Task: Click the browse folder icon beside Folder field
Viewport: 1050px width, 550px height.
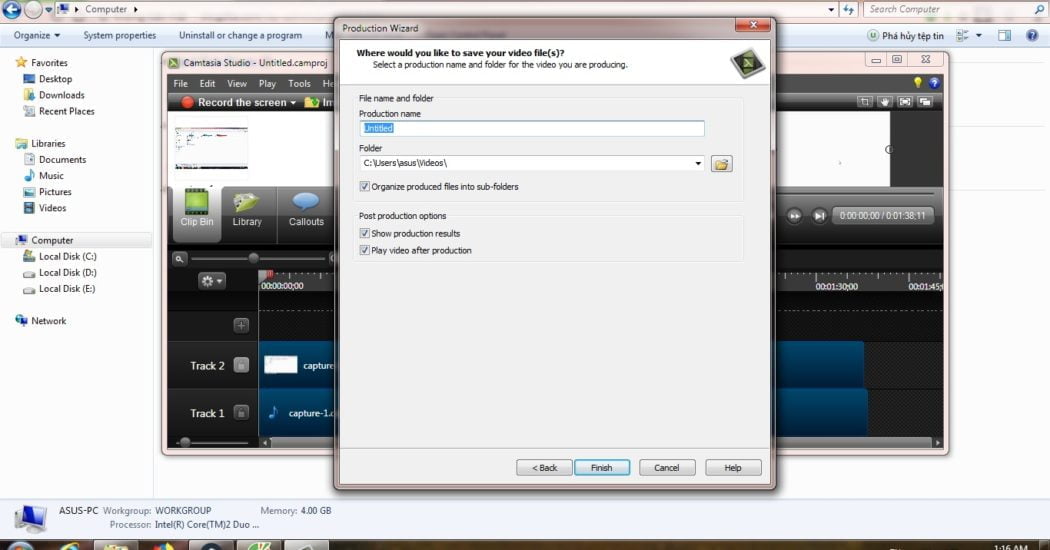Action: click(x=721, y=163)
